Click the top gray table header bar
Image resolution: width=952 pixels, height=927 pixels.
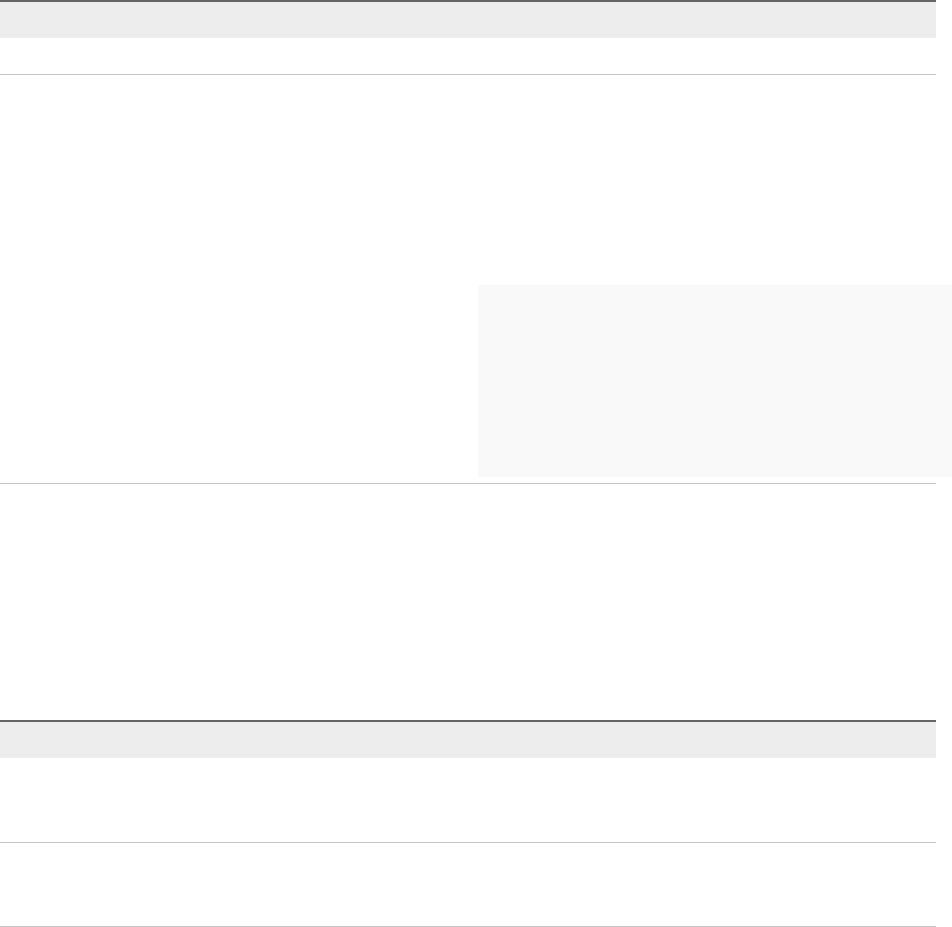point(468,20)
